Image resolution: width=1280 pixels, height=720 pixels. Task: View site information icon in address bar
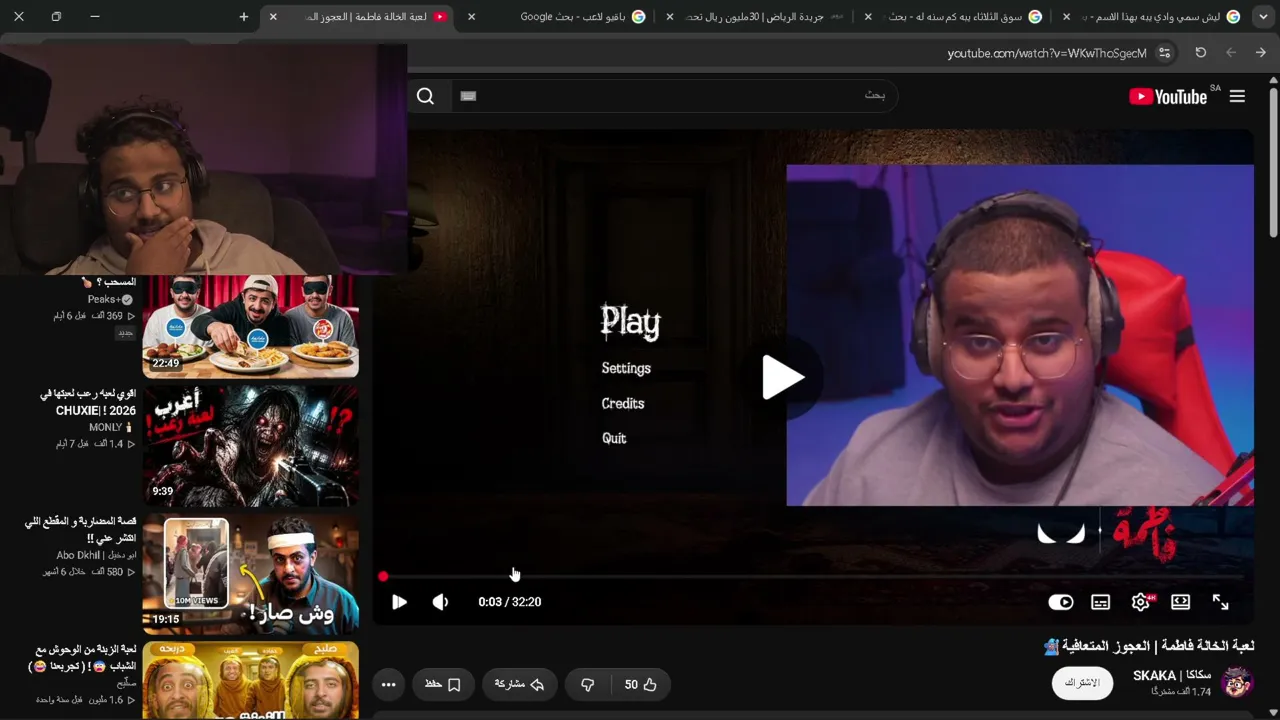click(1164, 53)
